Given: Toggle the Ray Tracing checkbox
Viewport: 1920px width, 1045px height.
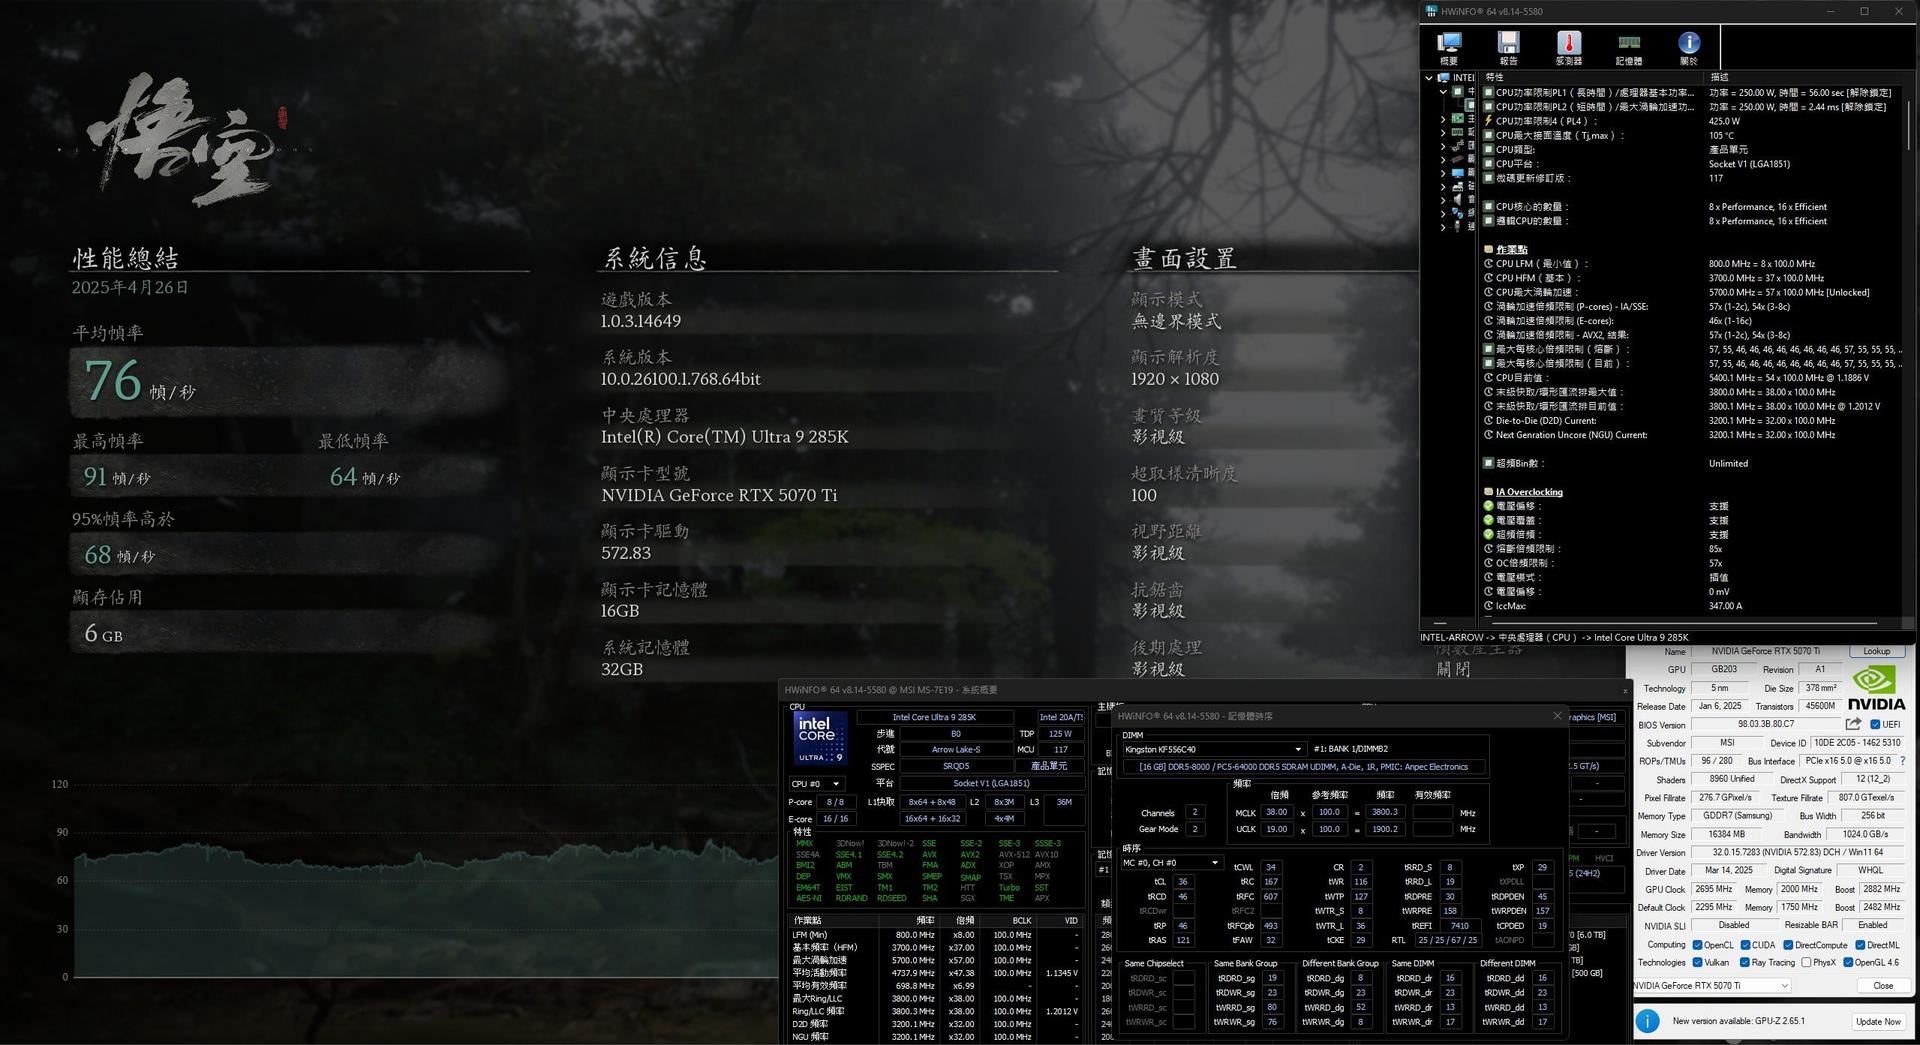Looking at the screenshot, I should click(x=1745, y=963).
